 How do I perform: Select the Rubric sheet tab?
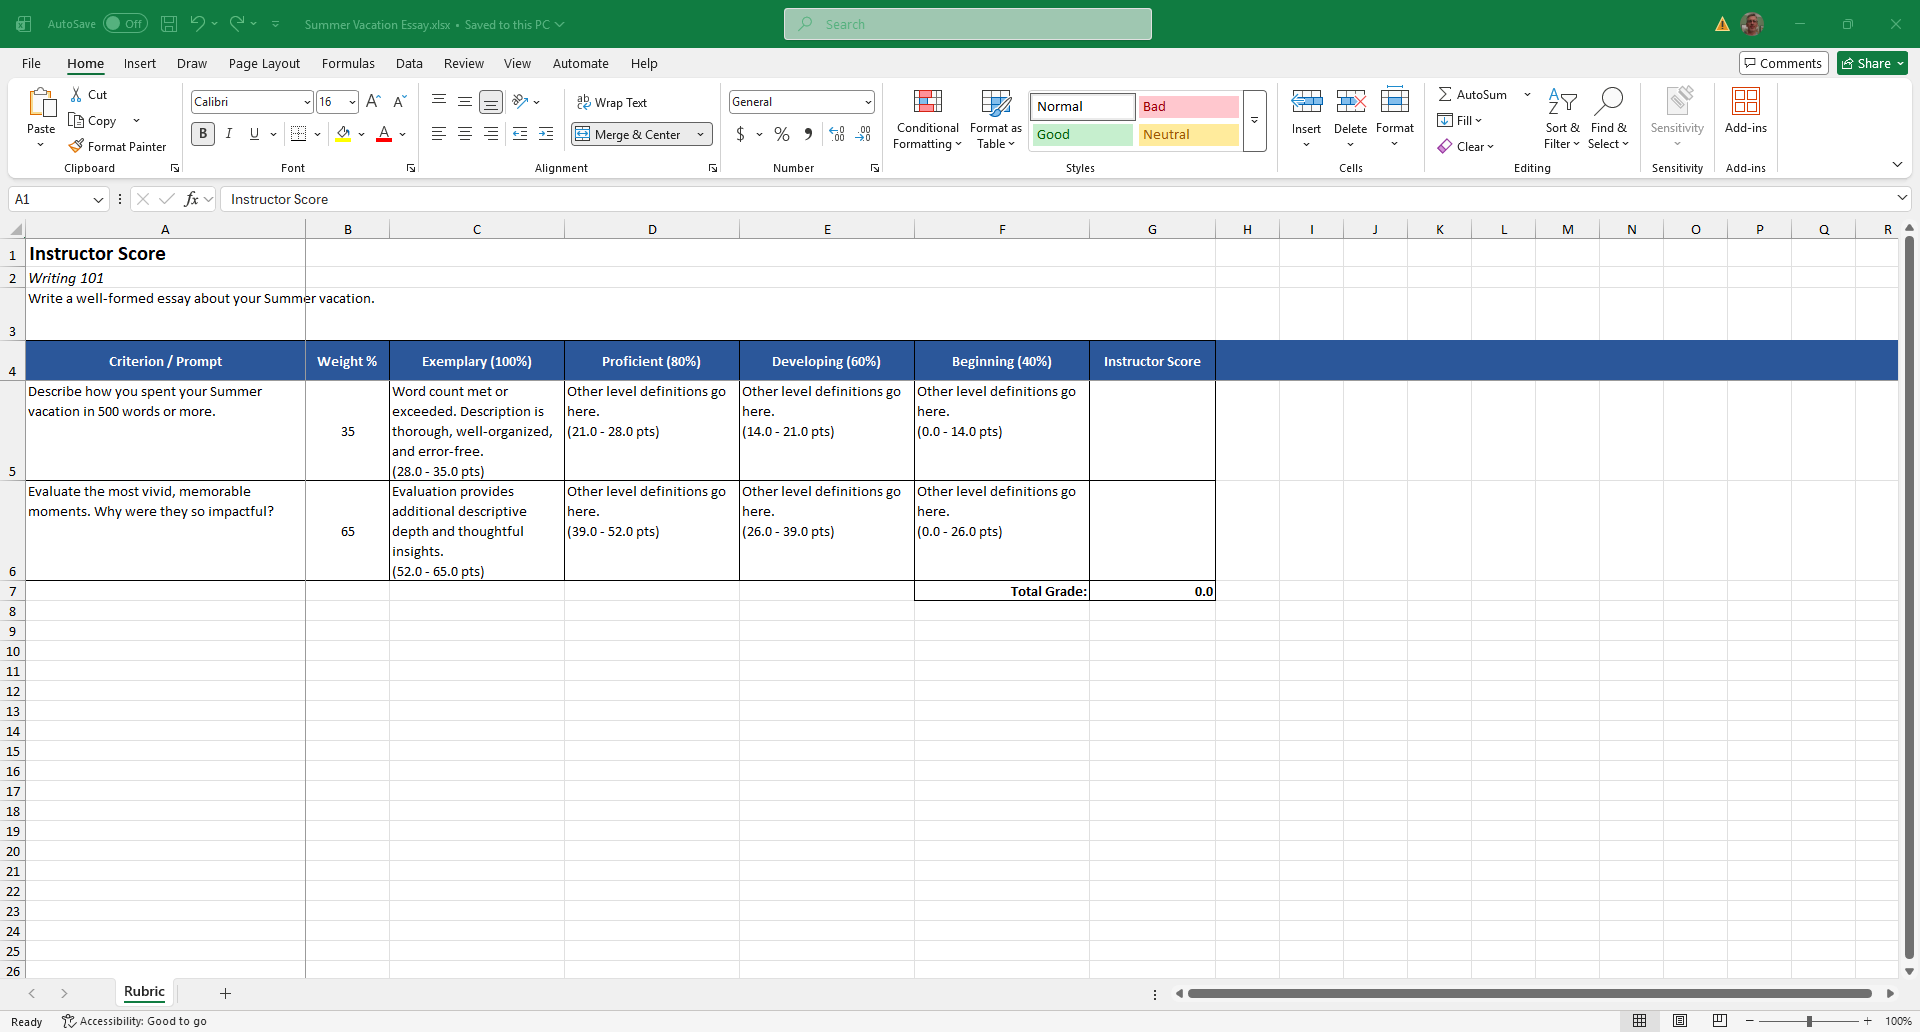pyautogui.click(x=144, y=992)
